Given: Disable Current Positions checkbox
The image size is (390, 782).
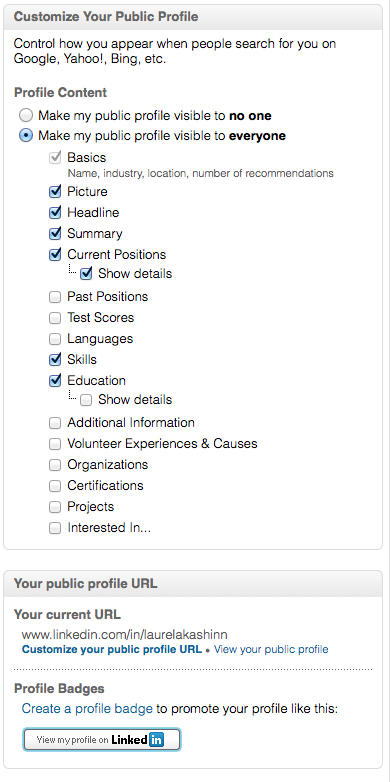Looking at the screenshot, I should (55, 254).
